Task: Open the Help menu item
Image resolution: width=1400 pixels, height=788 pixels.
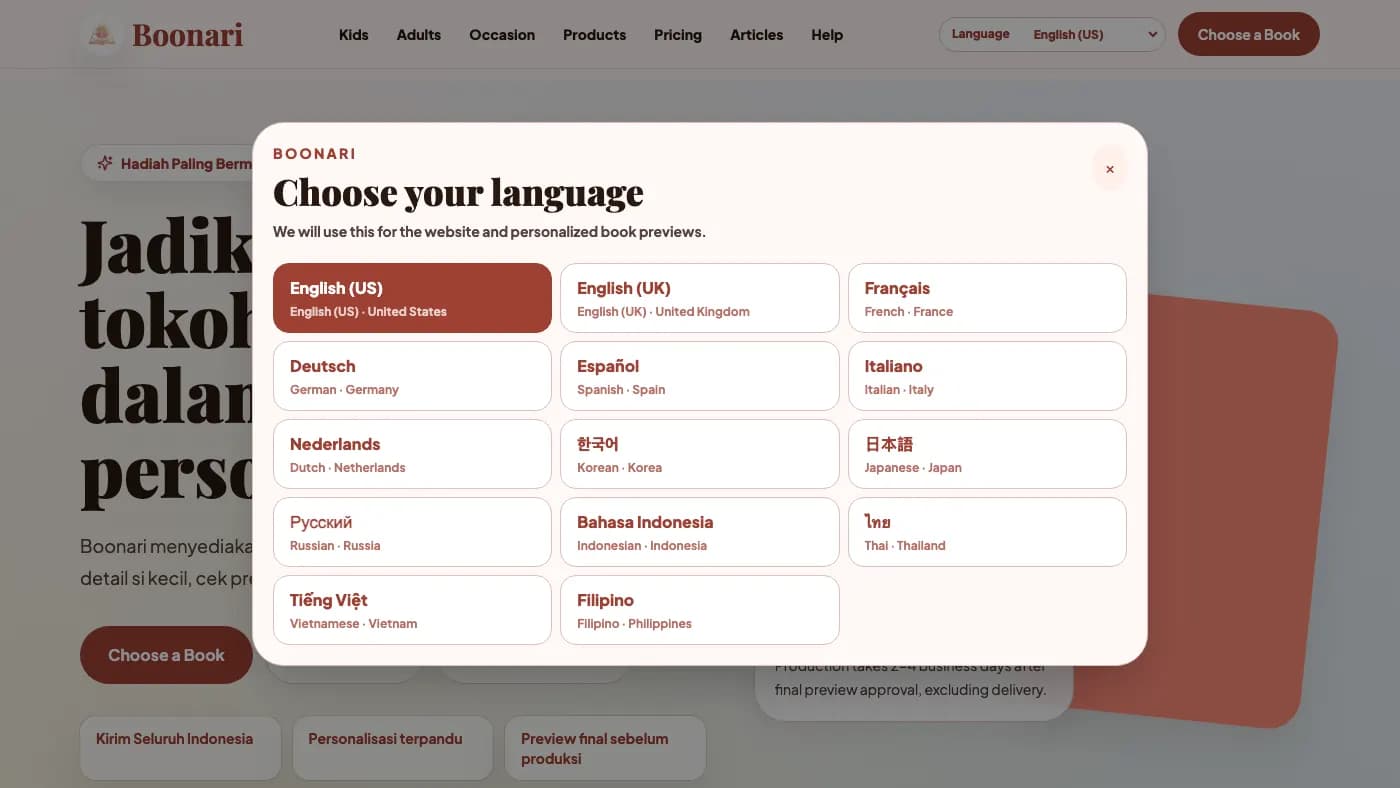Action: coord(827,35)
